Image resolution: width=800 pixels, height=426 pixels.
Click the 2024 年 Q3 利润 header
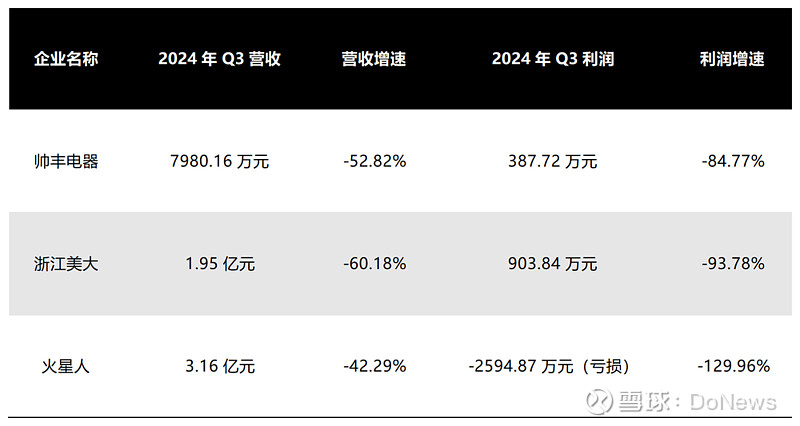point(552,59)
